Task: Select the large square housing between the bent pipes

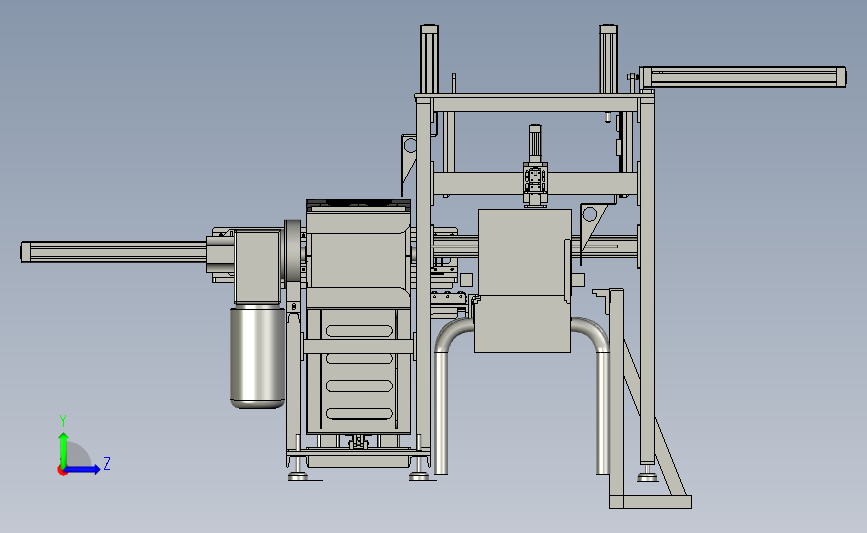Action: (523, 280)
